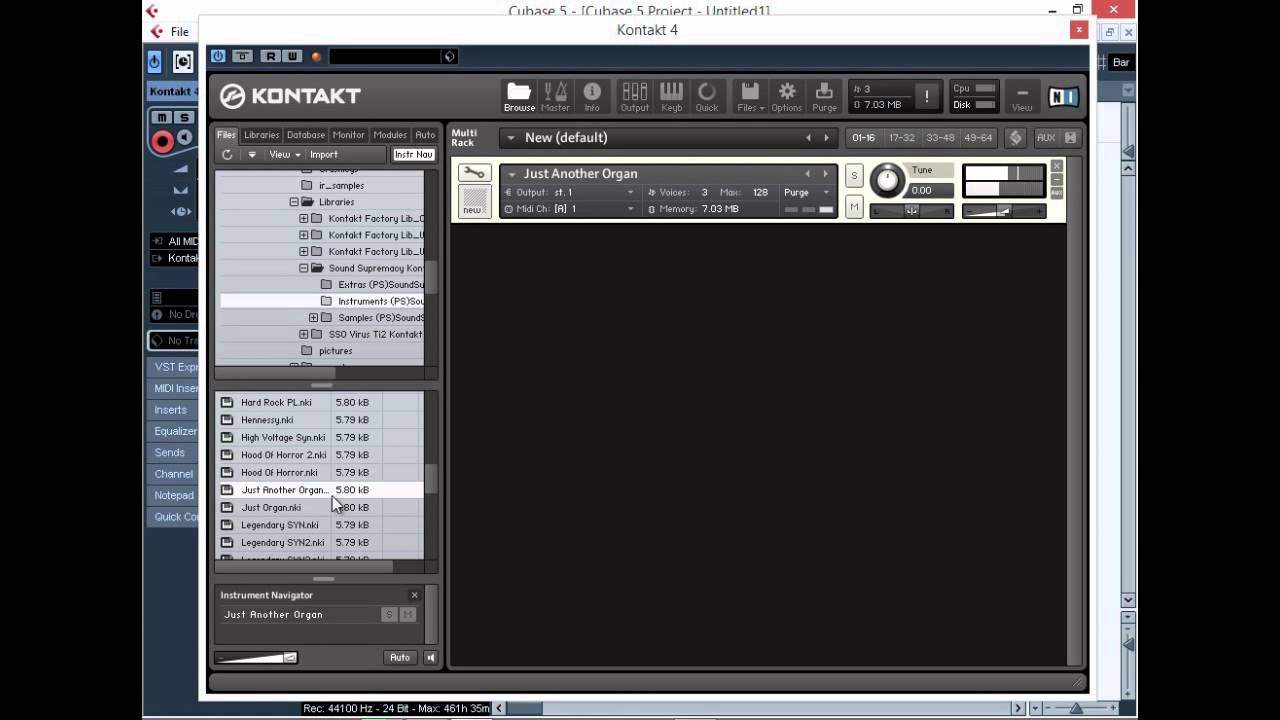Toggle Write automation W button
Viewport: 1280px width, 720px height.
tap(292, 57)
